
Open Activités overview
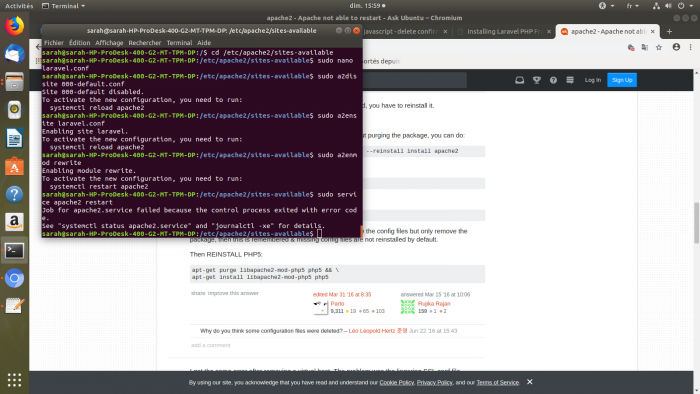[x=19, y=6]
